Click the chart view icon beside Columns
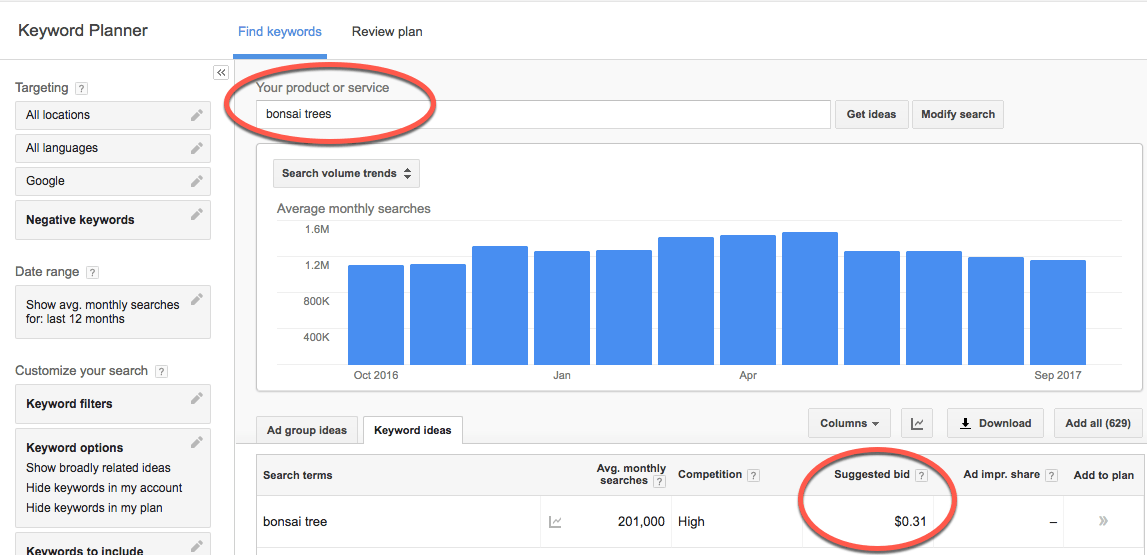The image size is (1147, 555). pyautogui.click(x=917, y=423)
